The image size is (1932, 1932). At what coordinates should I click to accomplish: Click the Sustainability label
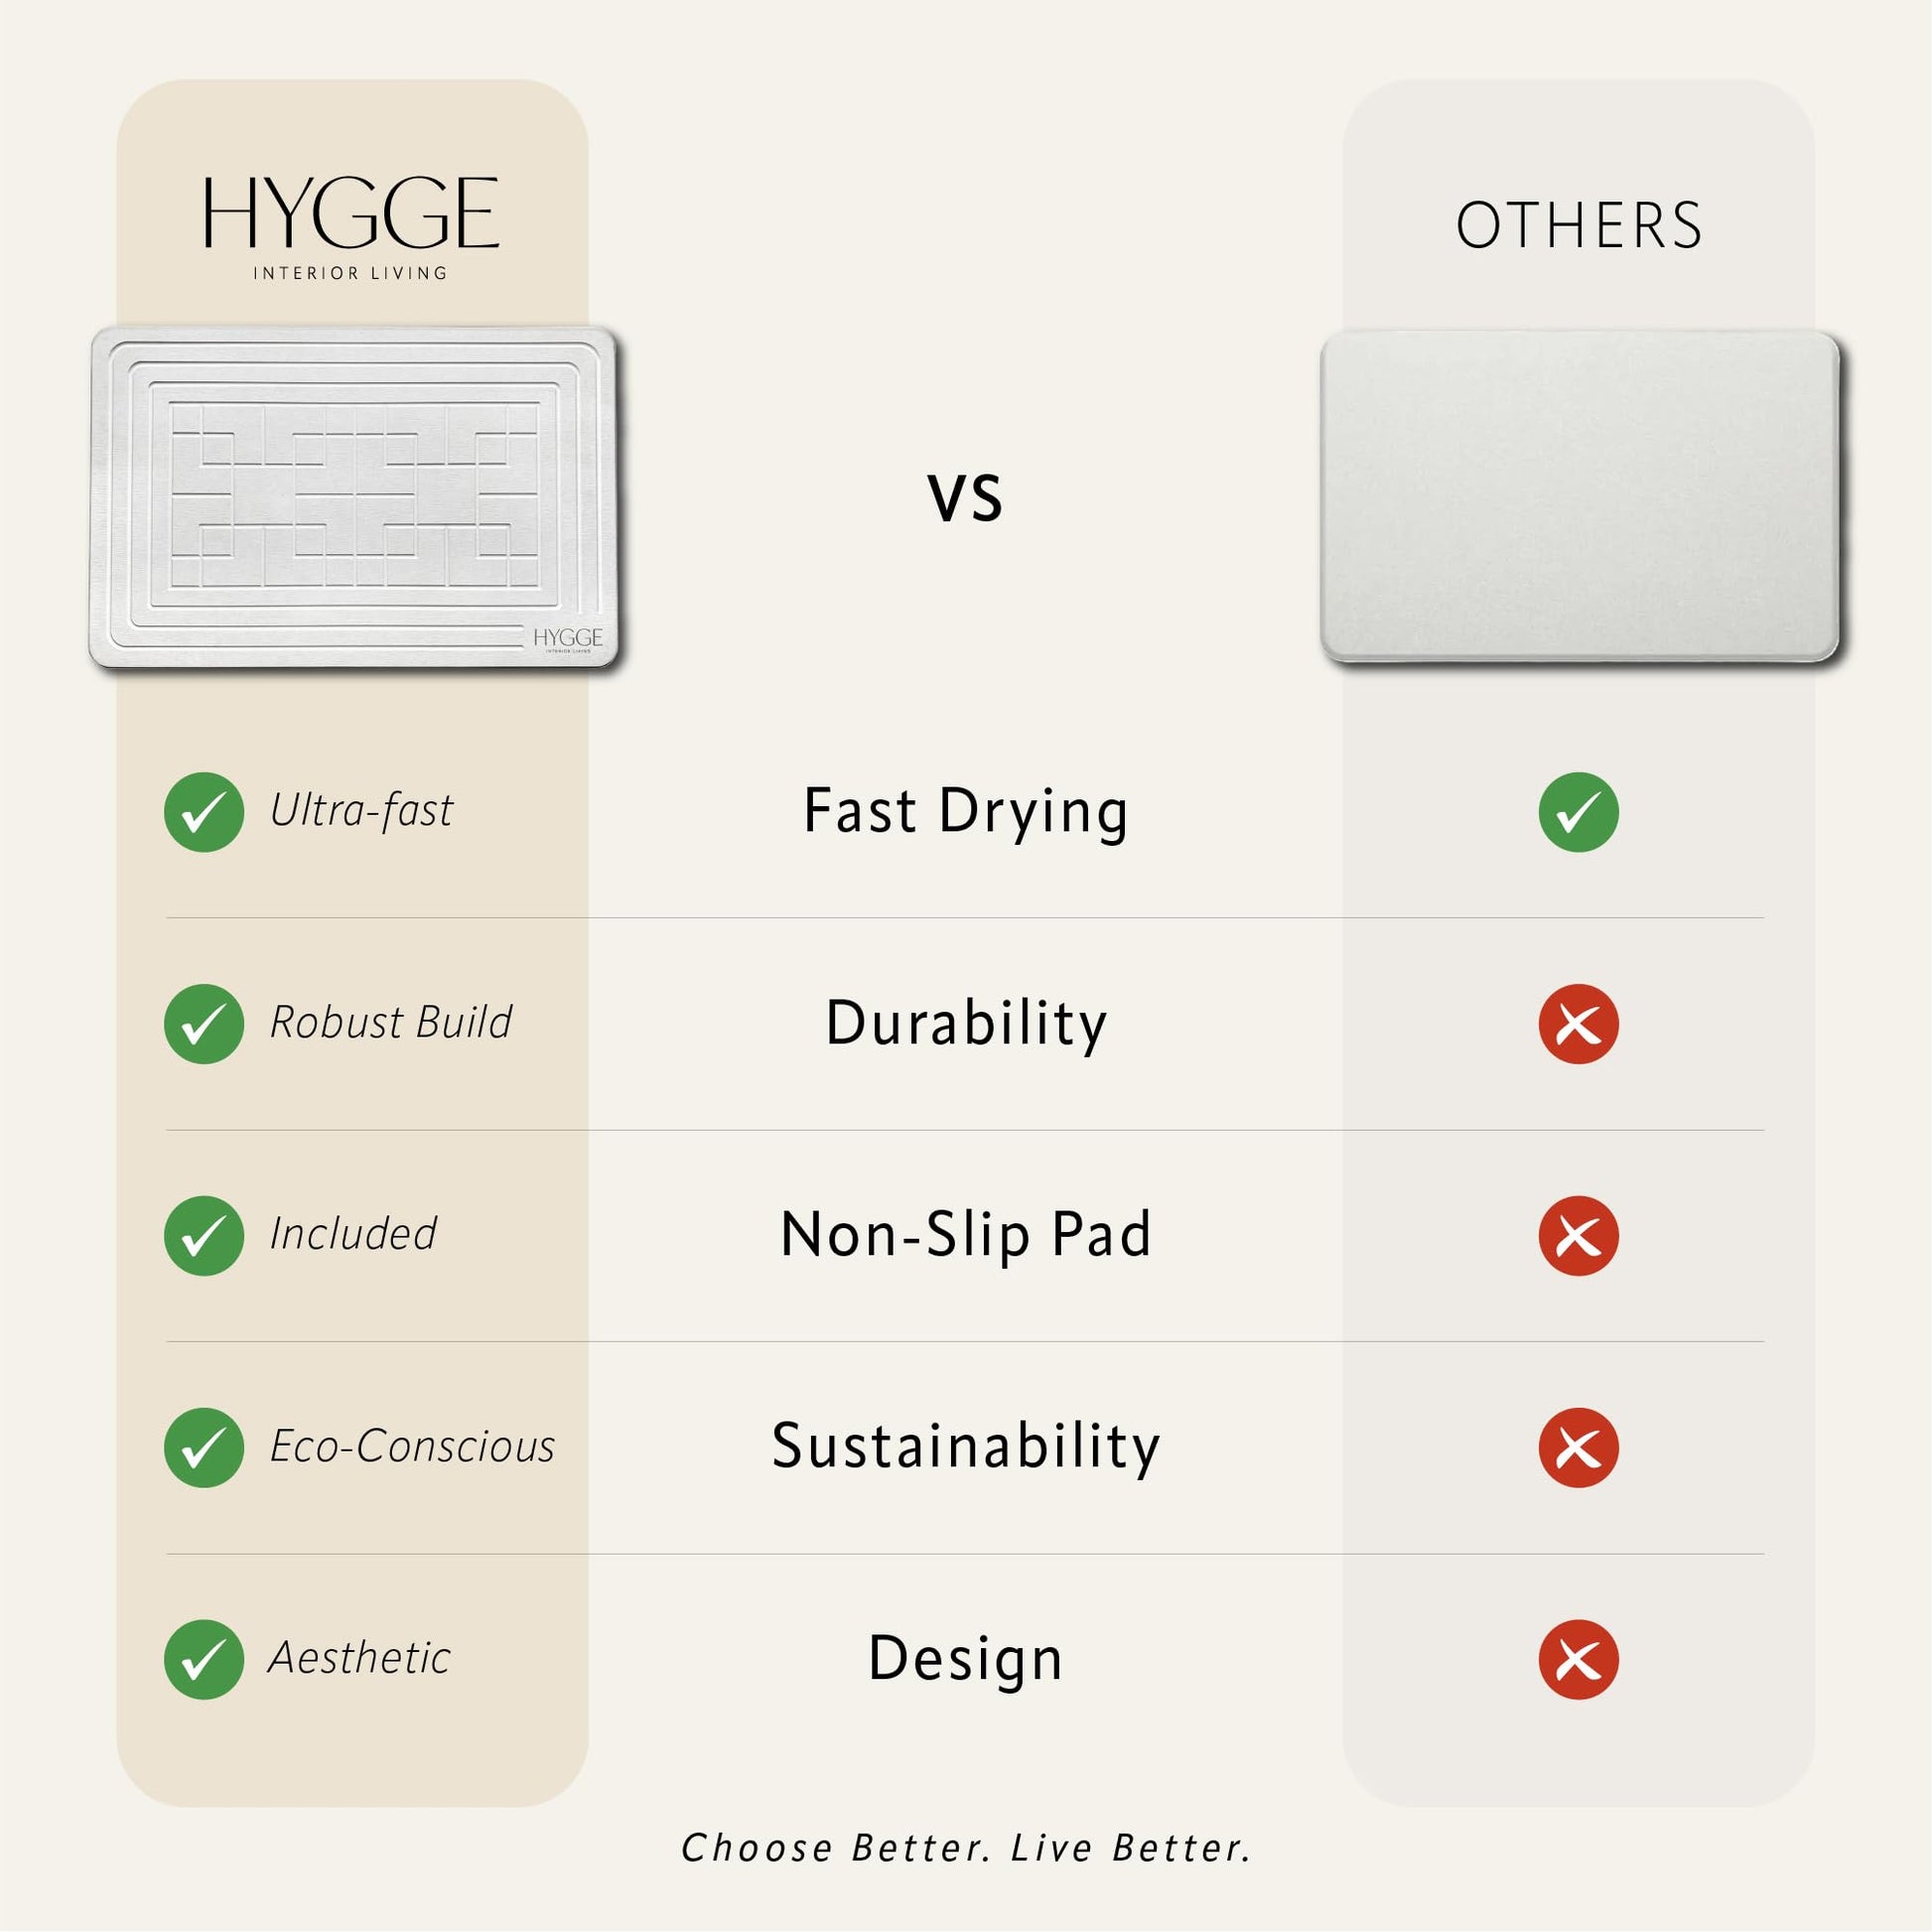pyautogui.click(x=966, y=1448)
